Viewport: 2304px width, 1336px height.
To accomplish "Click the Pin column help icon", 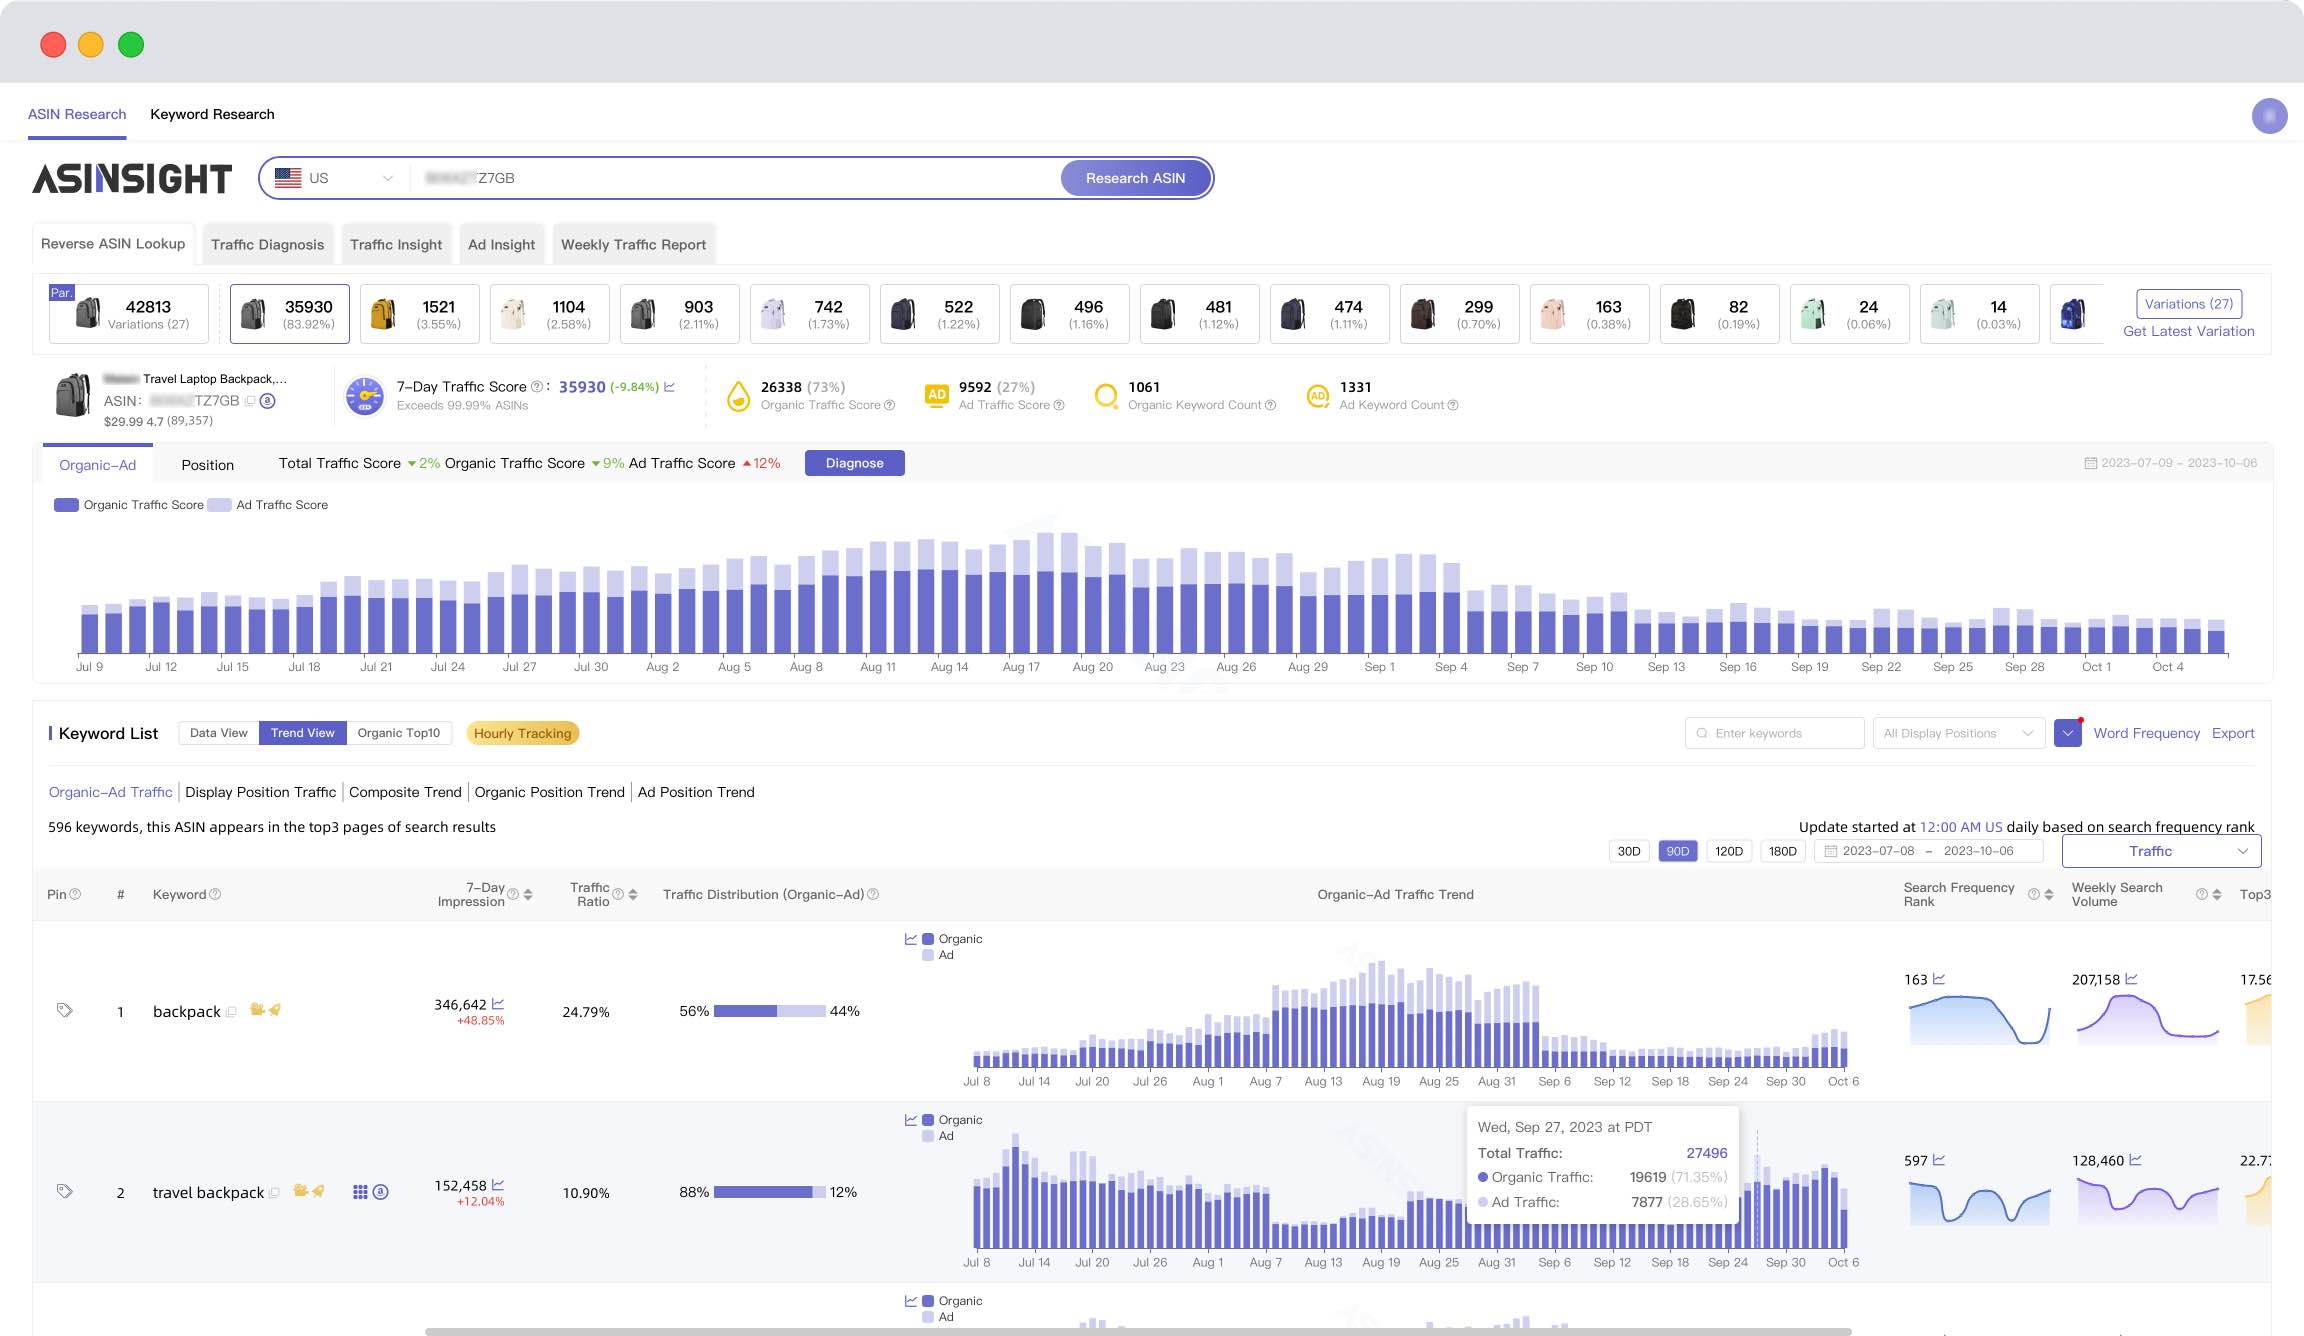I will click(75, 894).
